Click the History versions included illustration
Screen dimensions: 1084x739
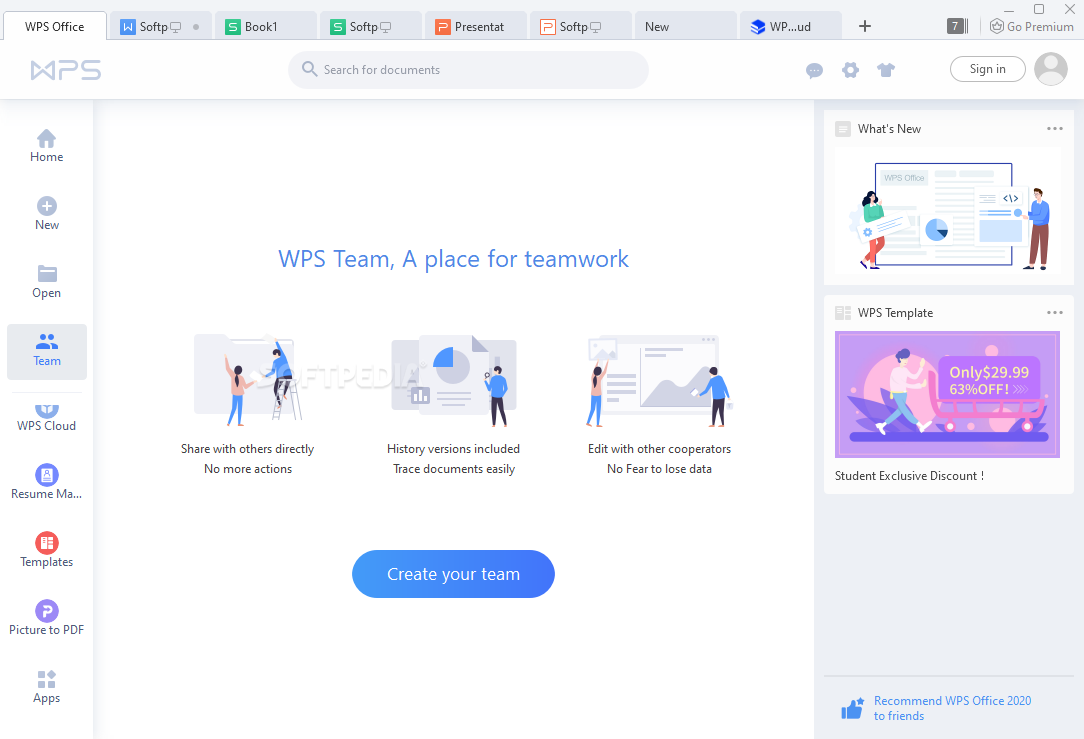[x=454, y=380]
